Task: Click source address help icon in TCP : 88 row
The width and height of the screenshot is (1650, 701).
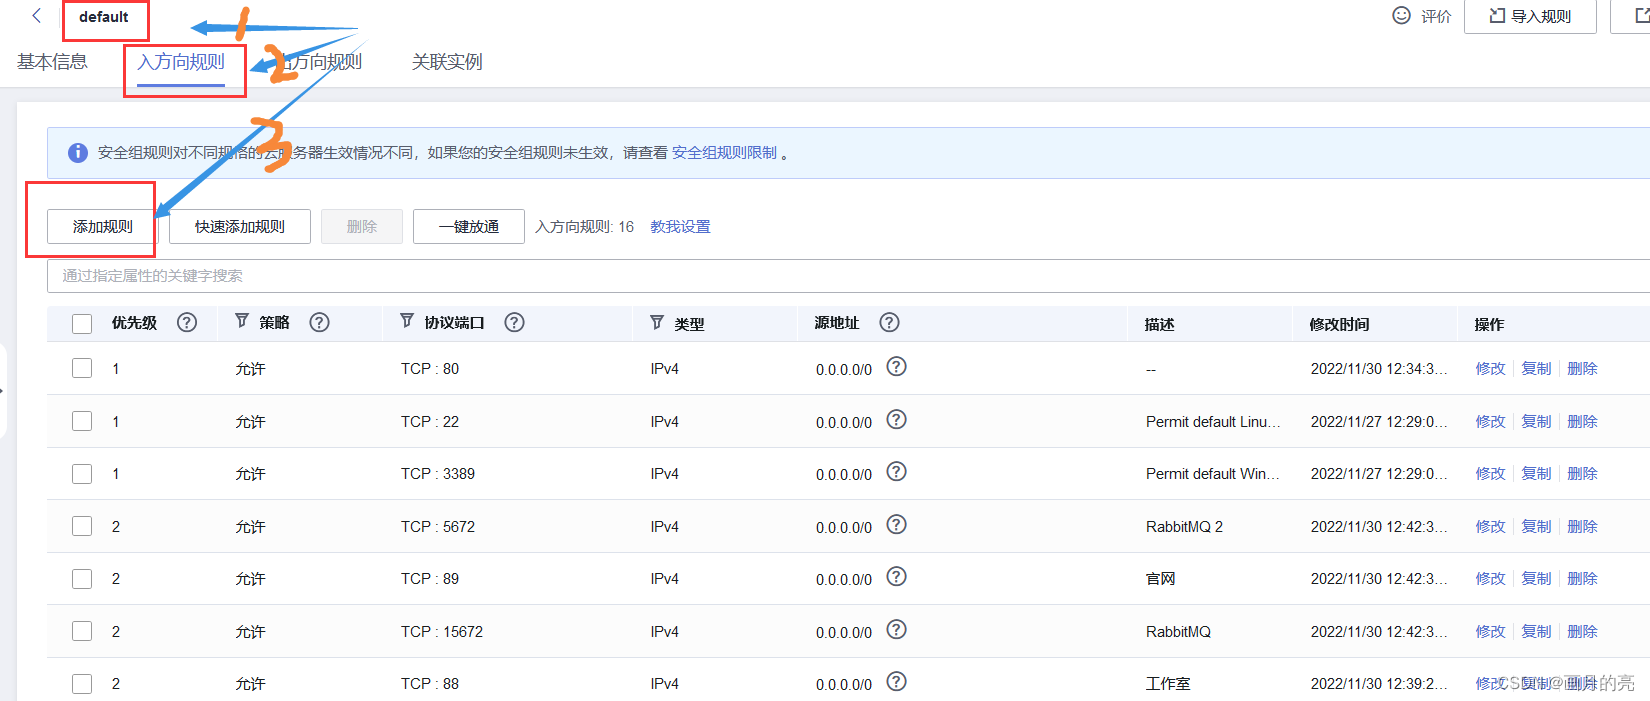Action: [897, 682]
